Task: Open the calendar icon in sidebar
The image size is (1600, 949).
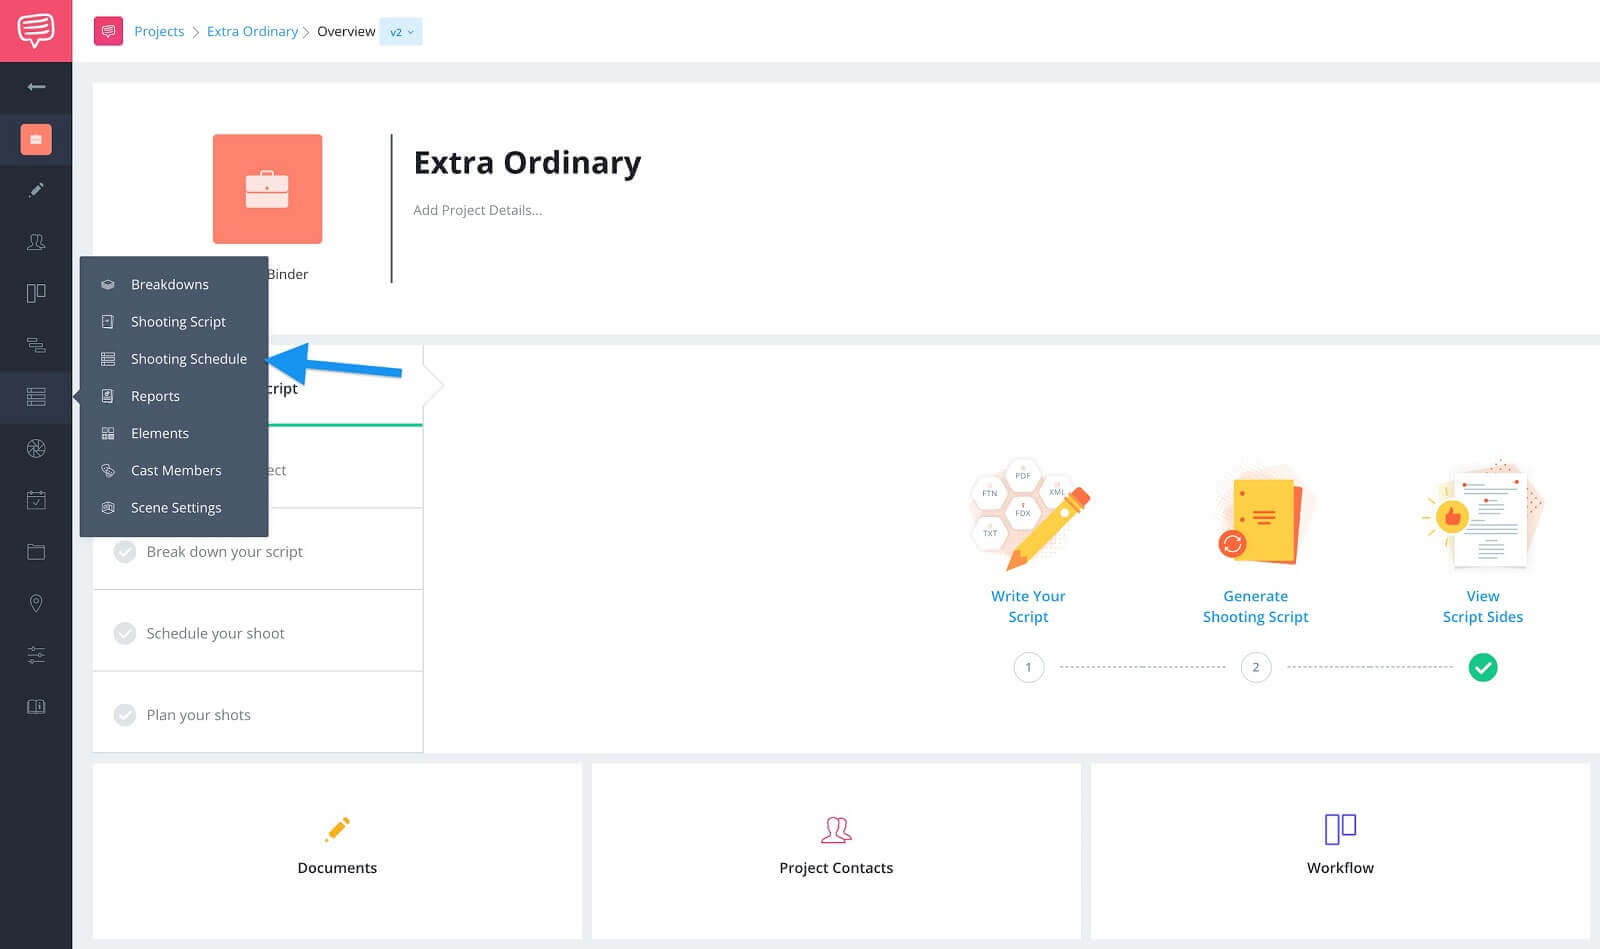Action: tap(36, 500)
